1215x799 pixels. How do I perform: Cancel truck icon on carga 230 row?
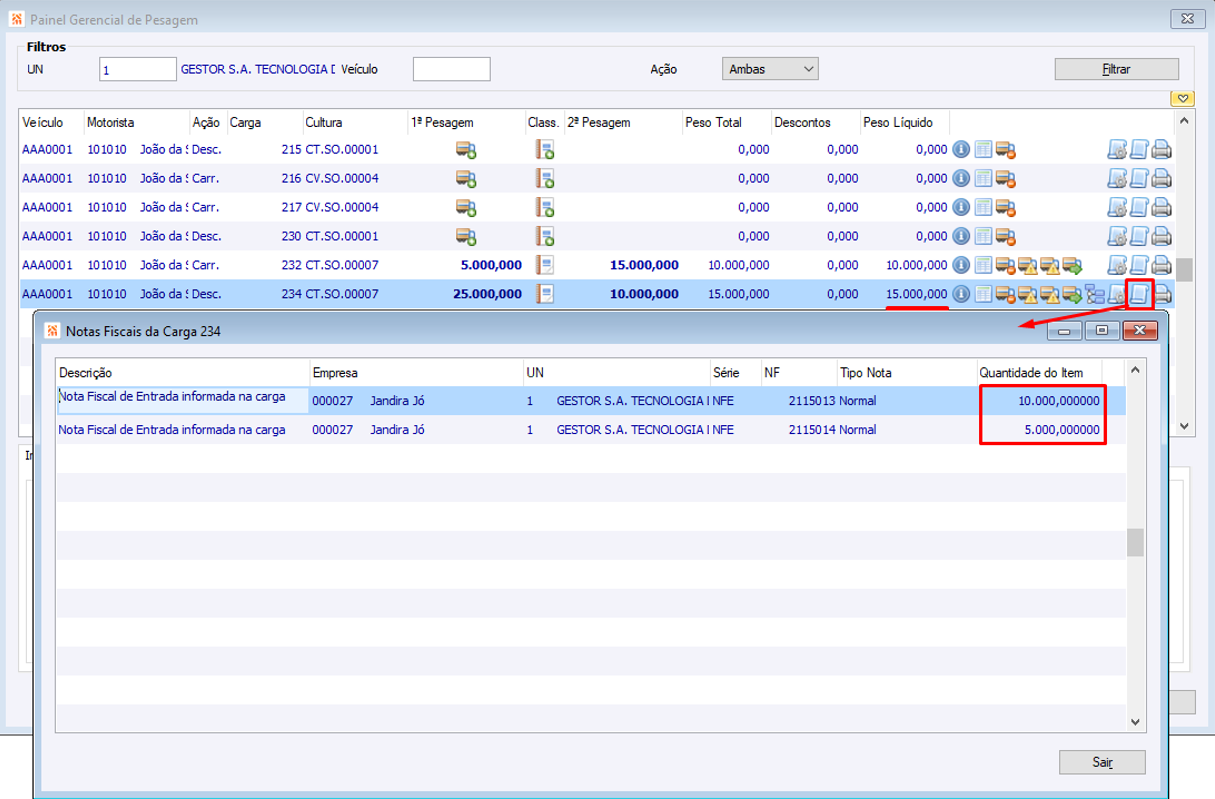coord(1005,237)
